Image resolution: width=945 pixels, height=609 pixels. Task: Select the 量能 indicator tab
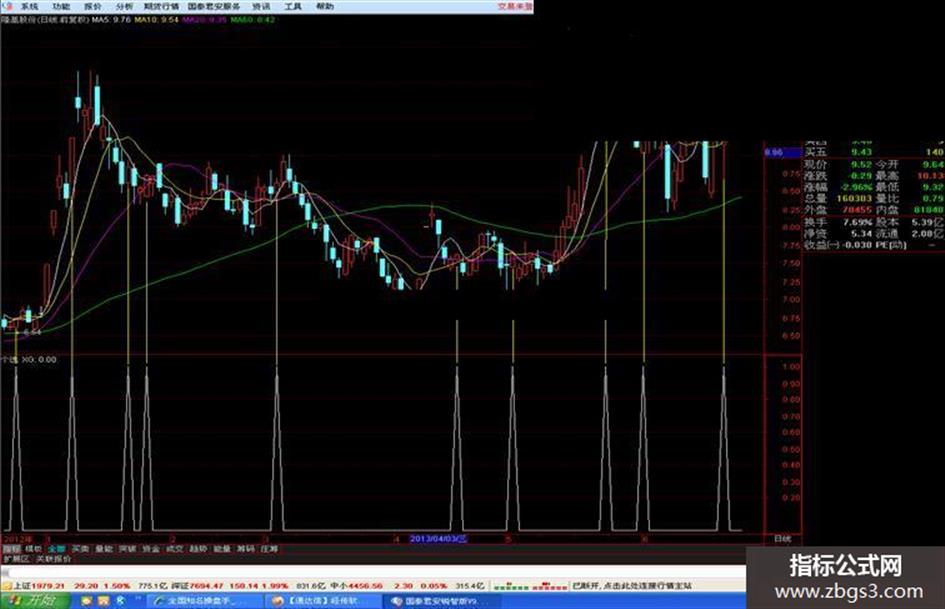pos(104,549)
